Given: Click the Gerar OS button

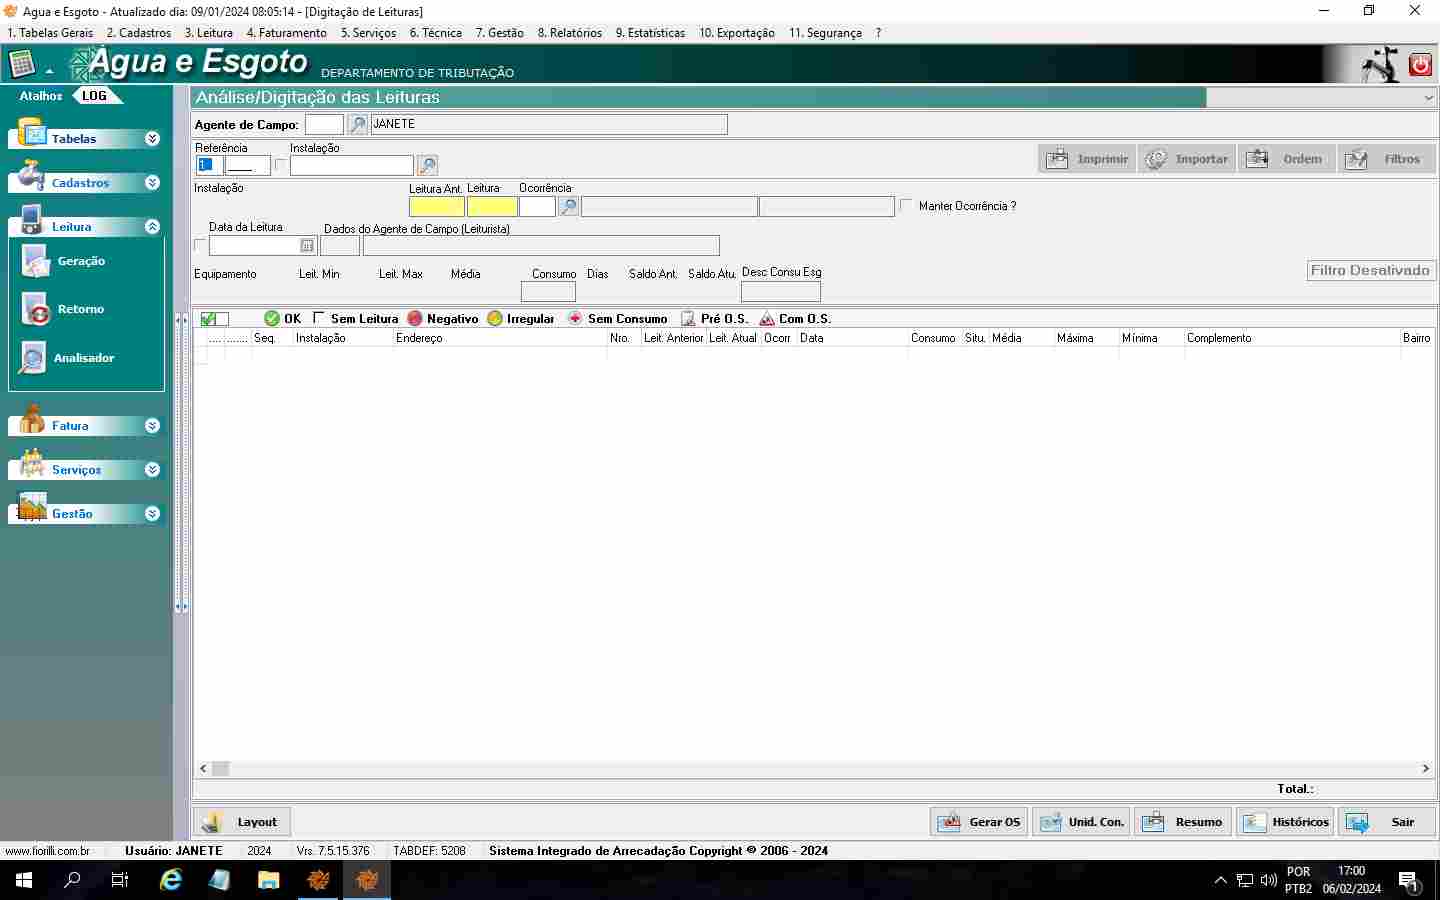Looking at the screenshot, I should pos(979,822).
